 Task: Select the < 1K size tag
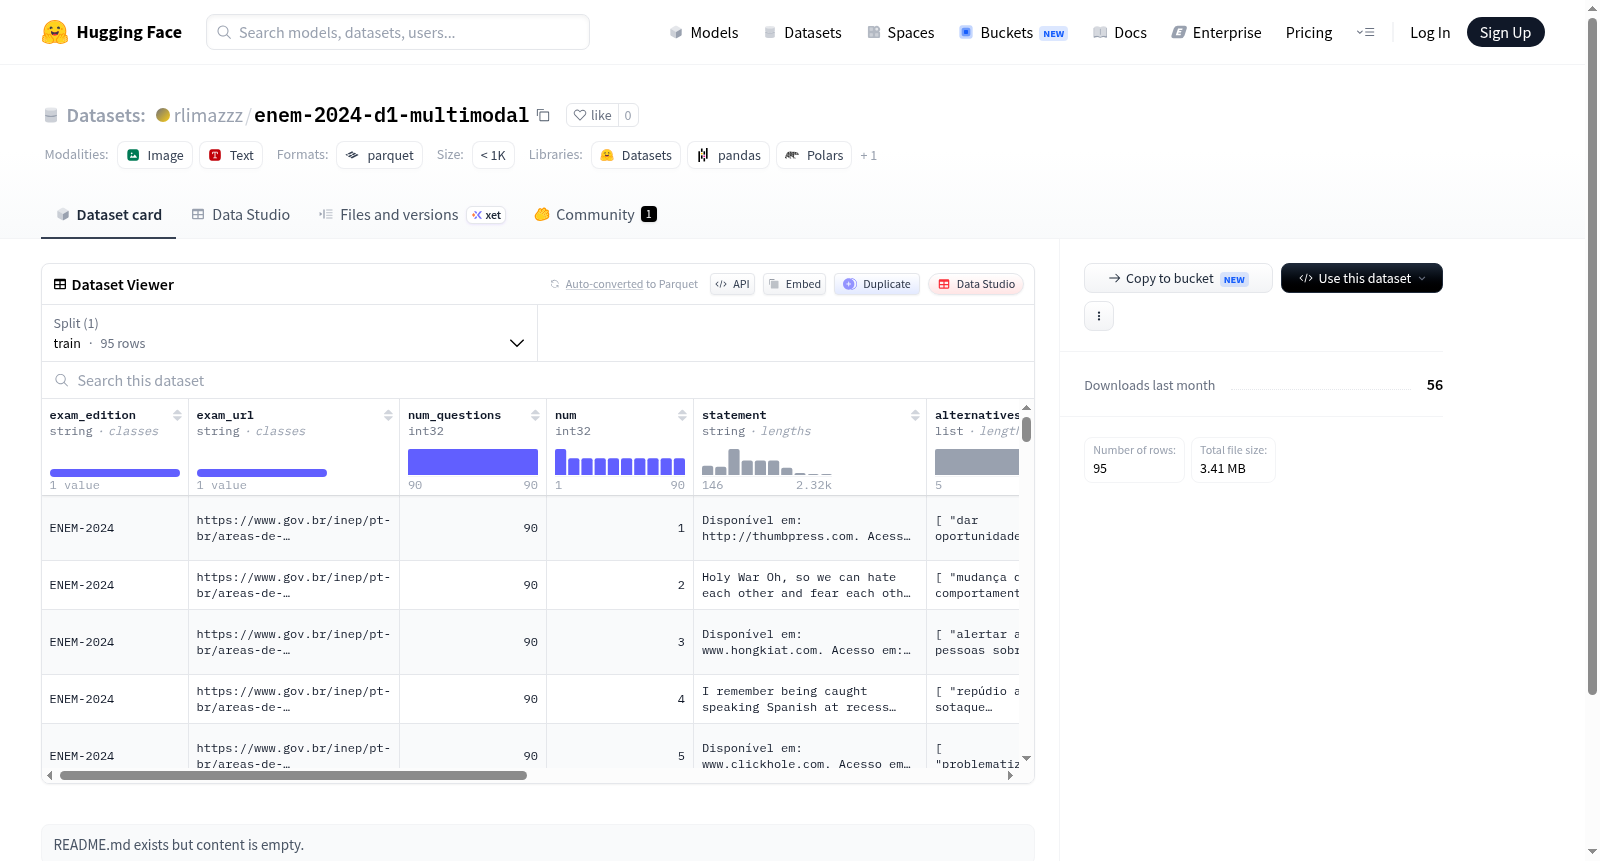[x=493, y=155]
